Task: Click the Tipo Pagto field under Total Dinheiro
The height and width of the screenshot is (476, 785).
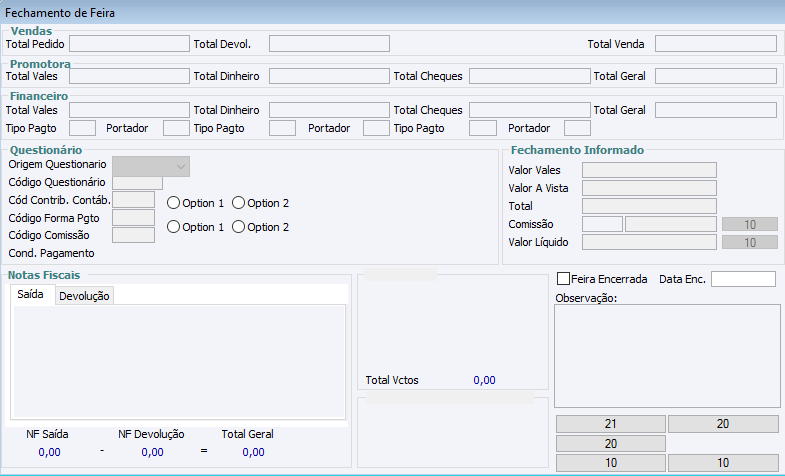Action: point(282,128)
